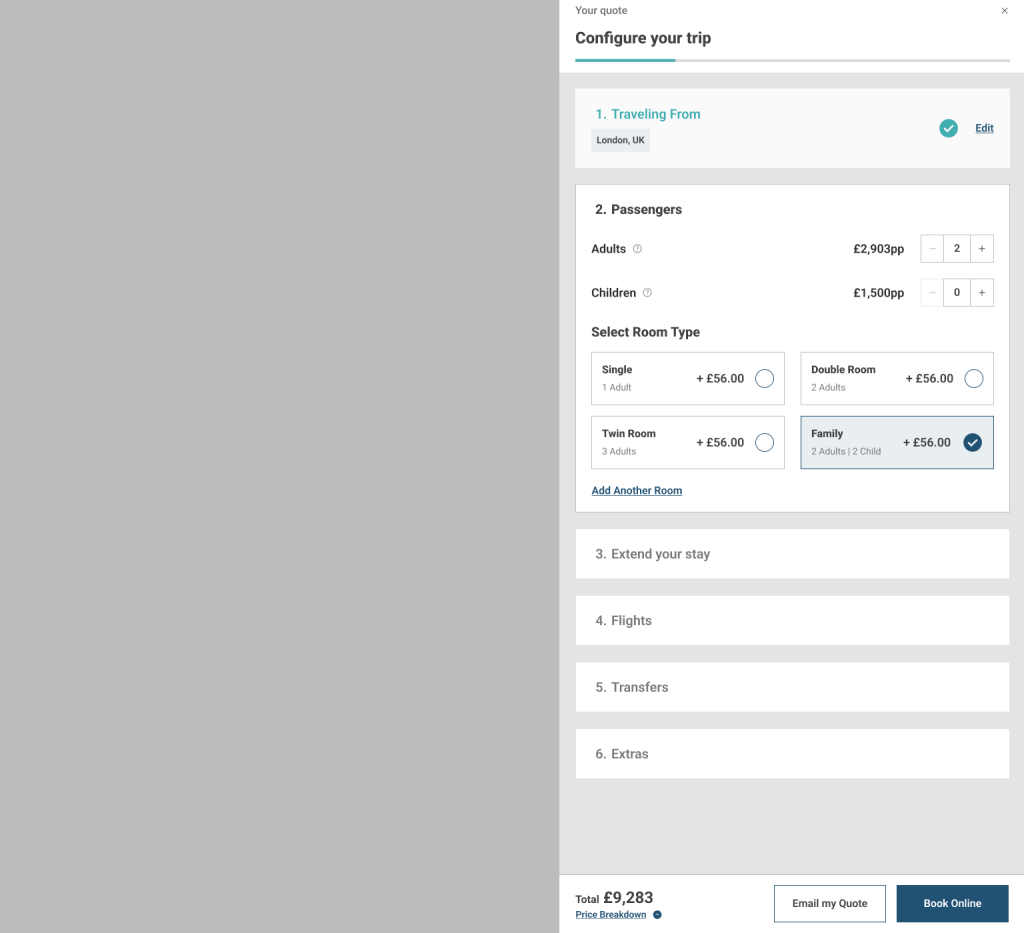Select the Double Room radio button

pyautogui.click(x=973, y=379)
